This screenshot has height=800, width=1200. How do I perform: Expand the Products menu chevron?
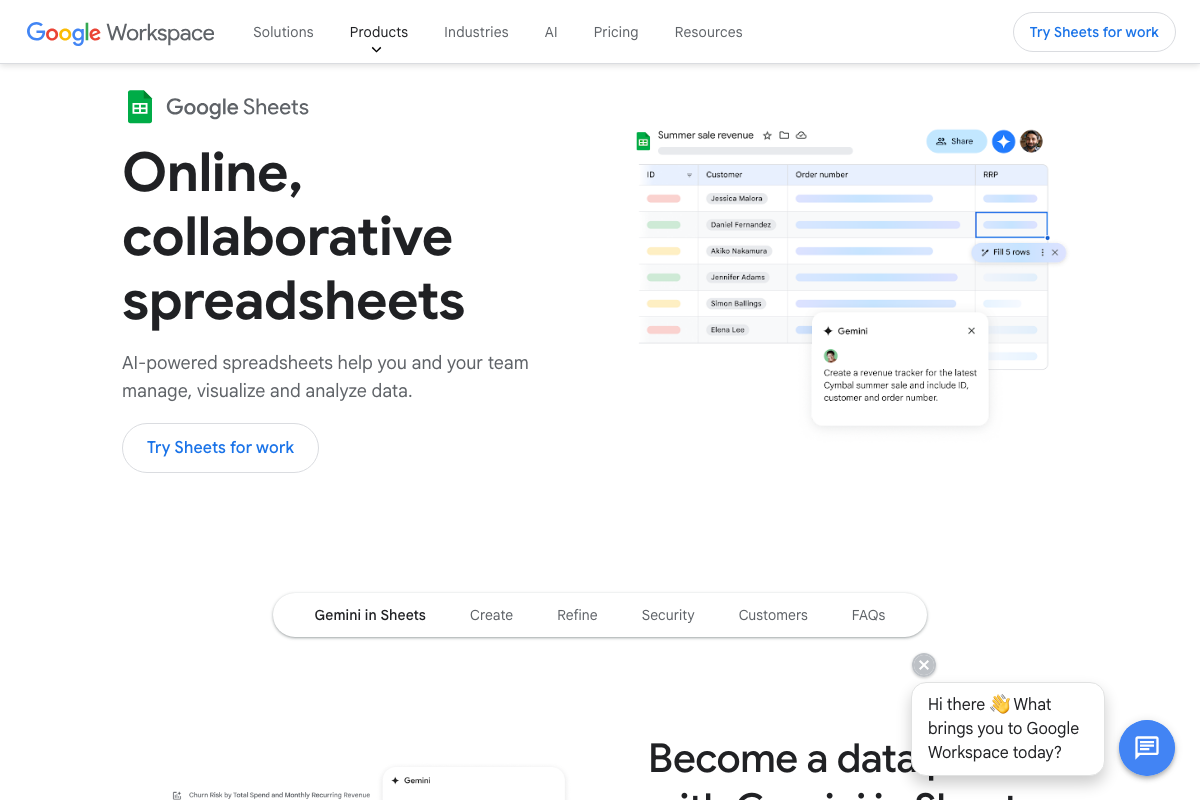376,50
